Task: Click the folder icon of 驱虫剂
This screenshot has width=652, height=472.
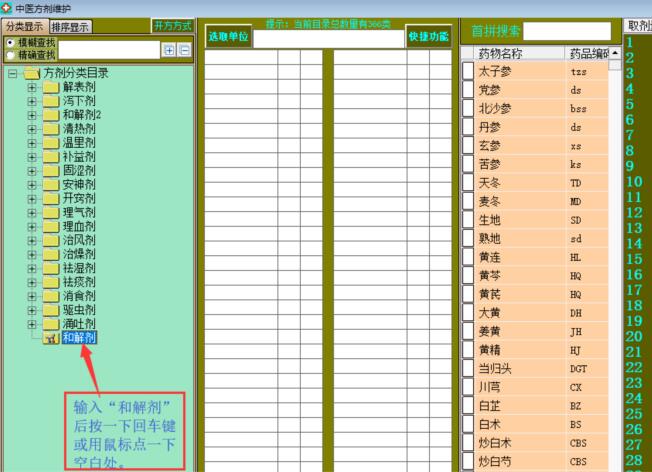Action: pyautogui.click(x=50, y=310)
